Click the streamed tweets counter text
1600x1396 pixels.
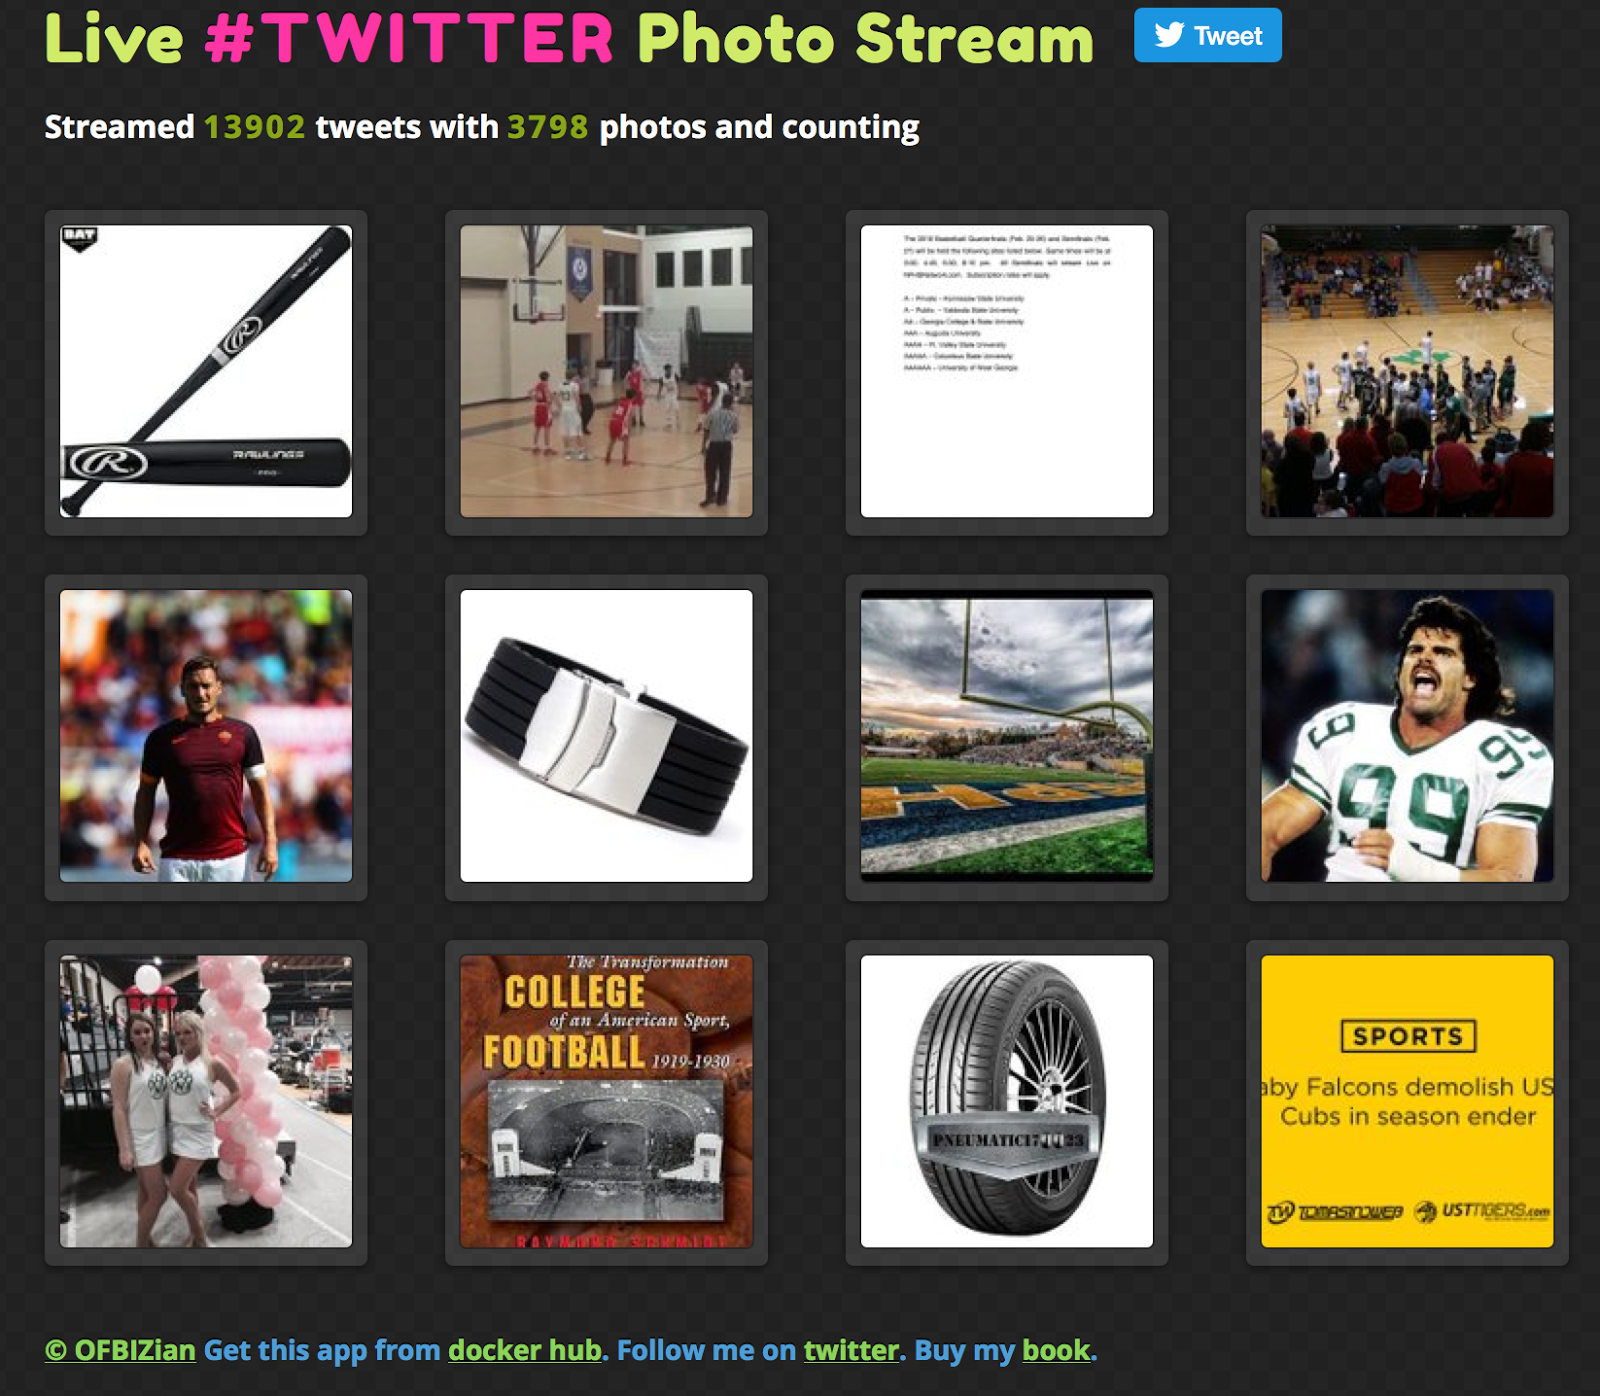[x=480, y=127]
